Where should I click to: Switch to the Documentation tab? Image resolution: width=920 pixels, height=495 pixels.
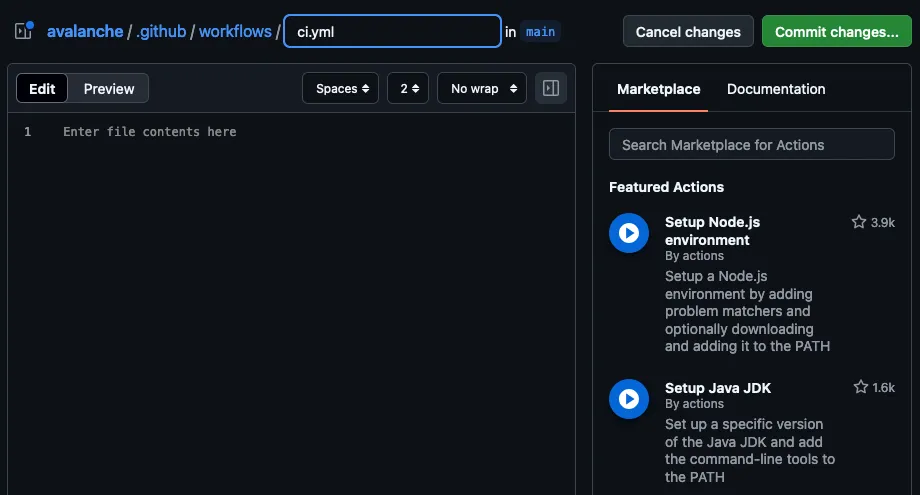point(776,89)
